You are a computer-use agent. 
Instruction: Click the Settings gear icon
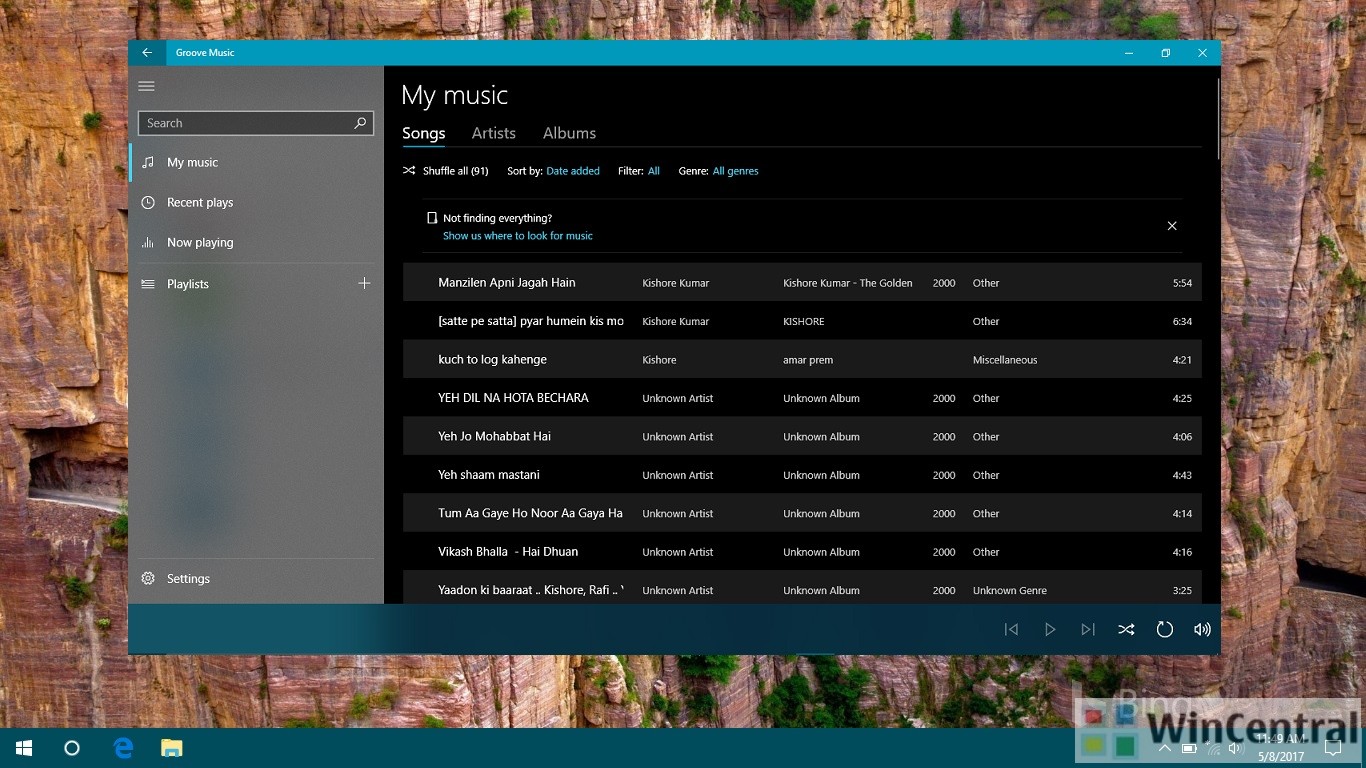tap(148, 578)
